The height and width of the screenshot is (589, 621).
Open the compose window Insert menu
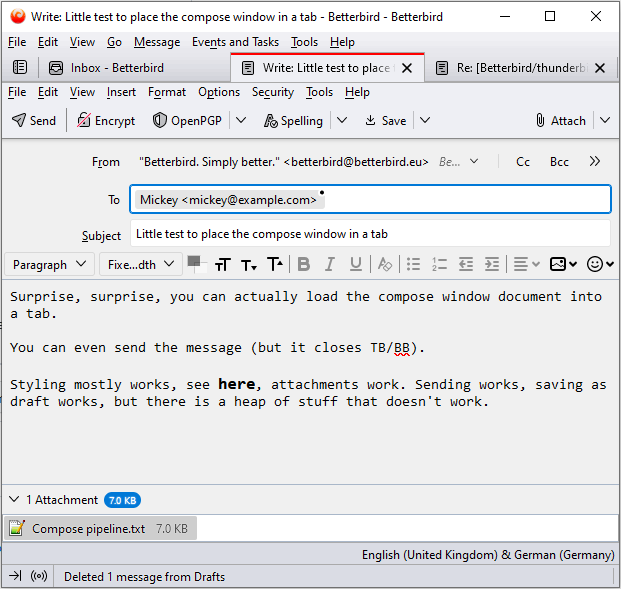tap(121, 92)
